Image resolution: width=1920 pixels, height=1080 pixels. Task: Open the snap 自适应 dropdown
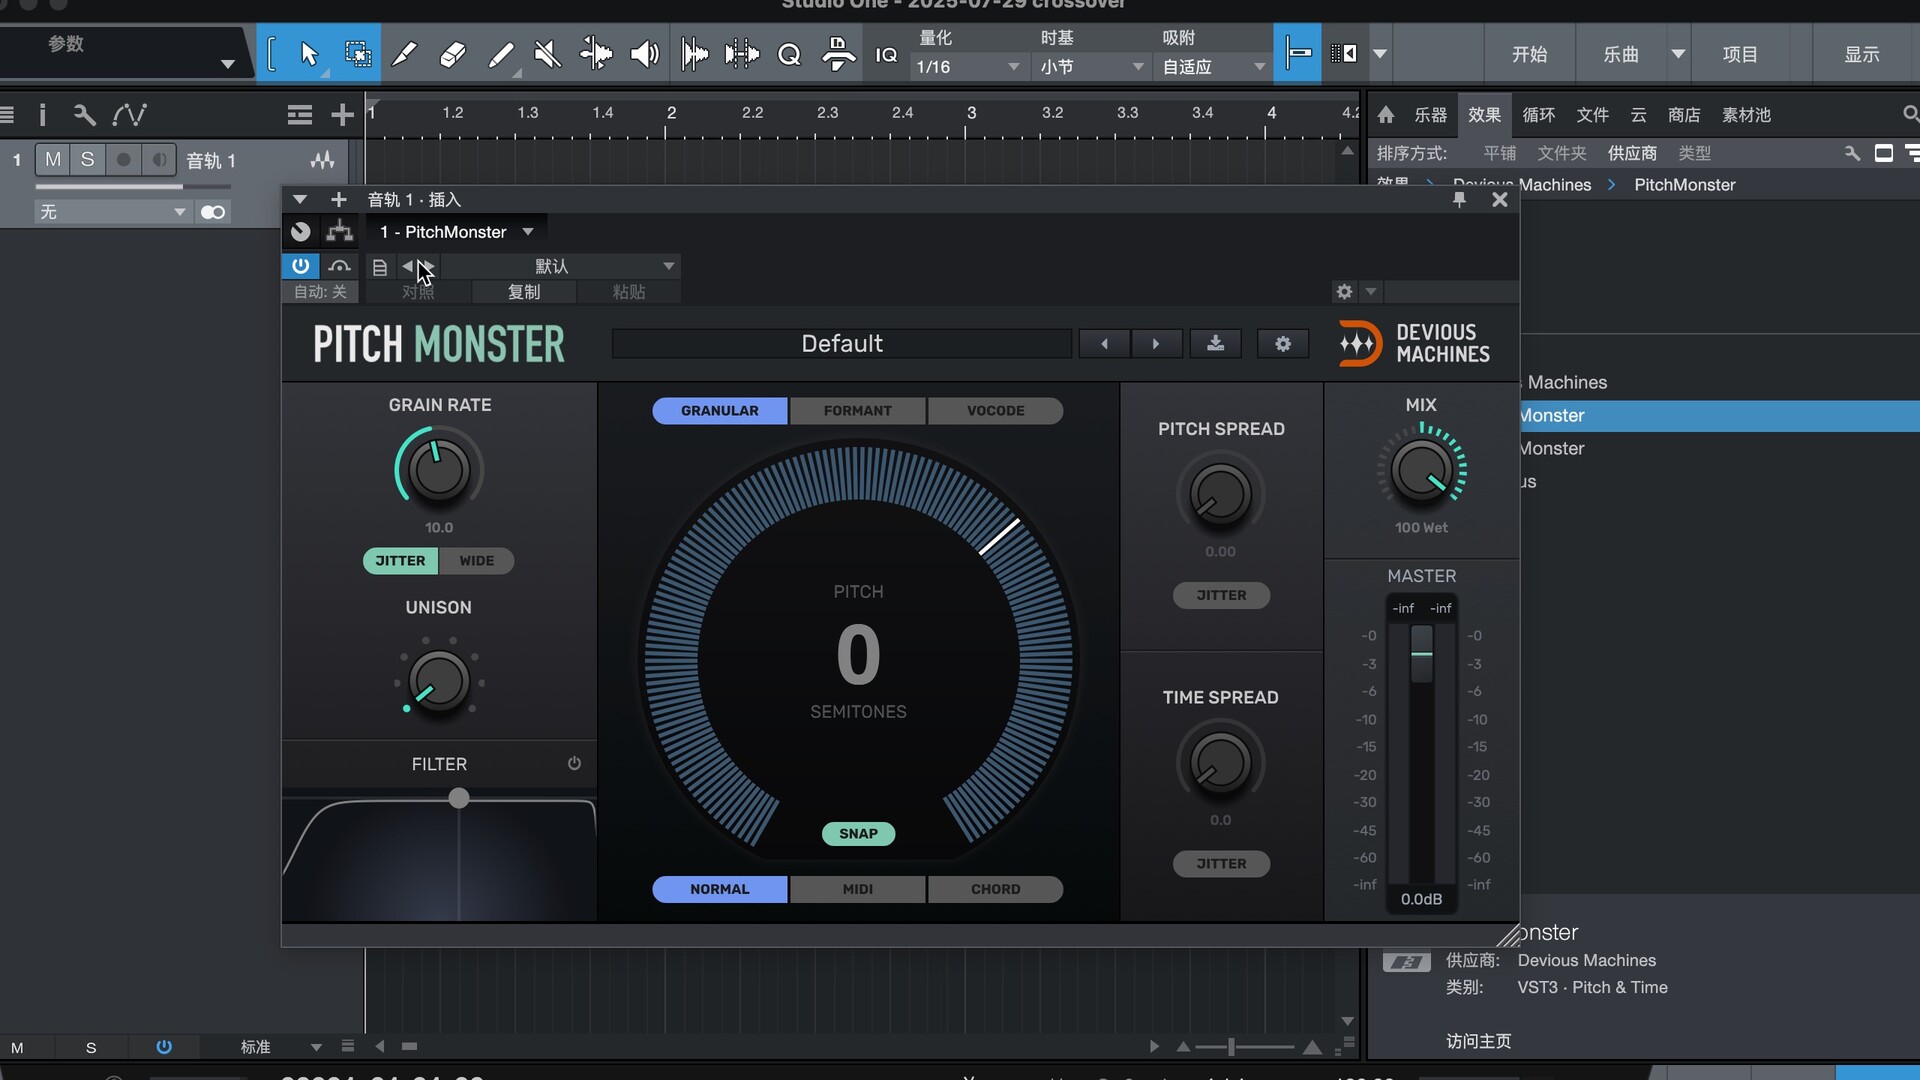coord(1213,66)
